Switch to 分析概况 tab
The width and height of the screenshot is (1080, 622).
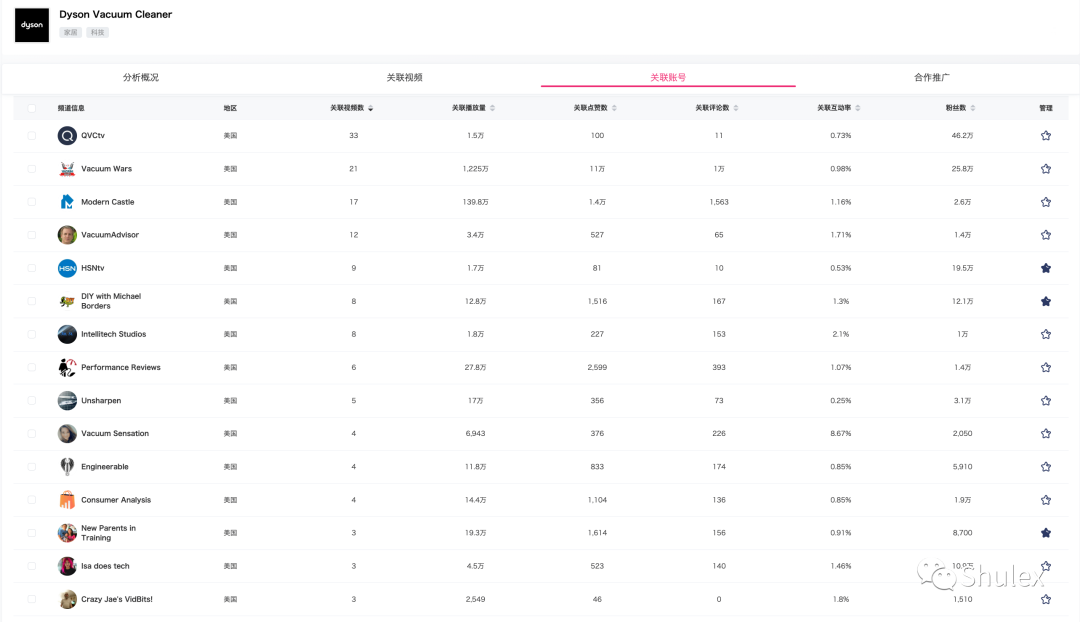pos(141,77)
